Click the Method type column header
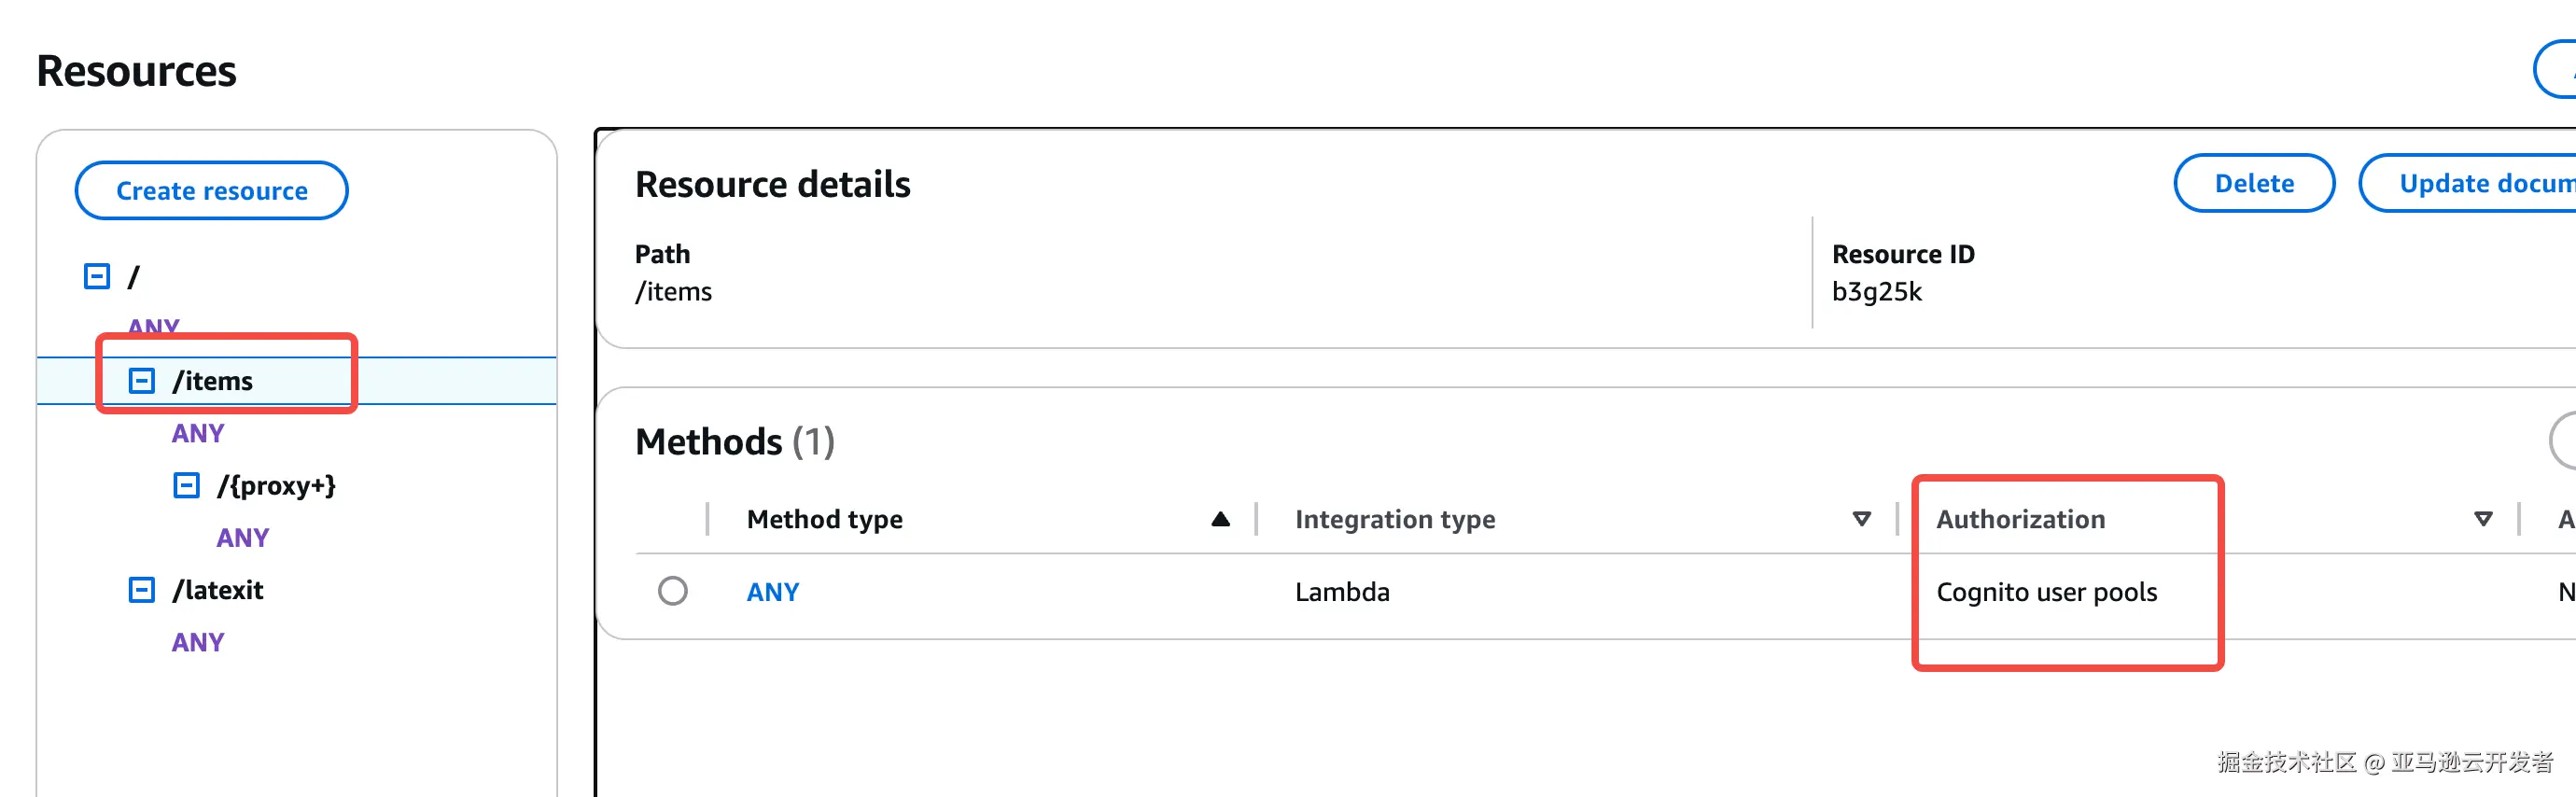 point(825,519)
